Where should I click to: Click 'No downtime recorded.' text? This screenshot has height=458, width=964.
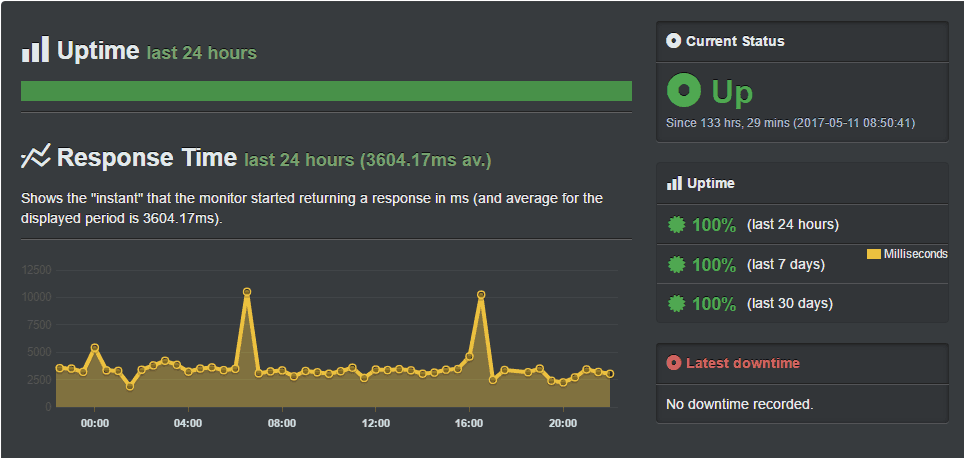click(x=740, y=405)
